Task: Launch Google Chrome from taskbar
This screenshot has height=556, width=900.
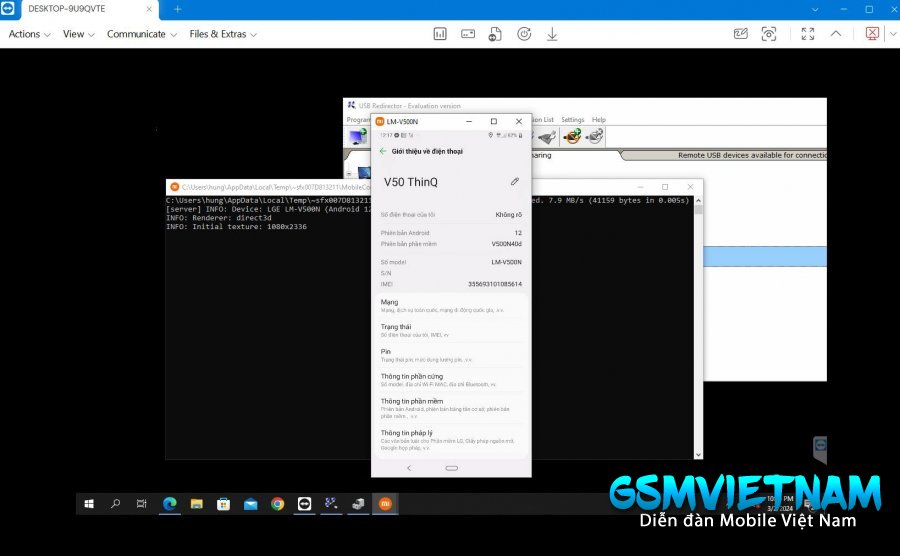Action: pos(277,504)
